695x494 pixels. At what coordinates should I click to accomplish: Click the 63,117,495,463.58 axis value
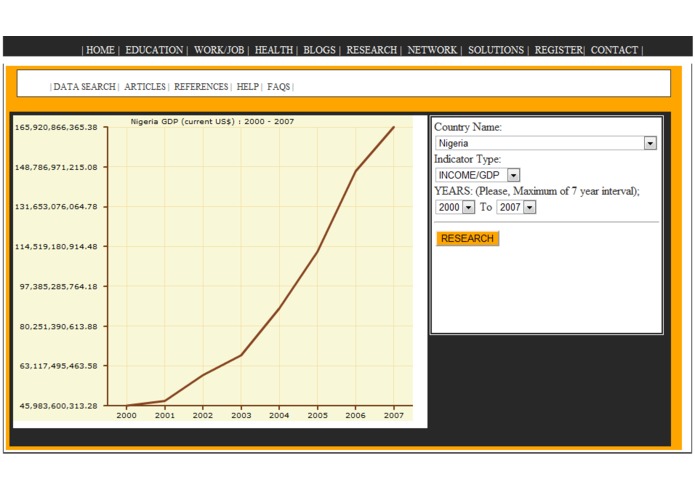click(58, 366)
